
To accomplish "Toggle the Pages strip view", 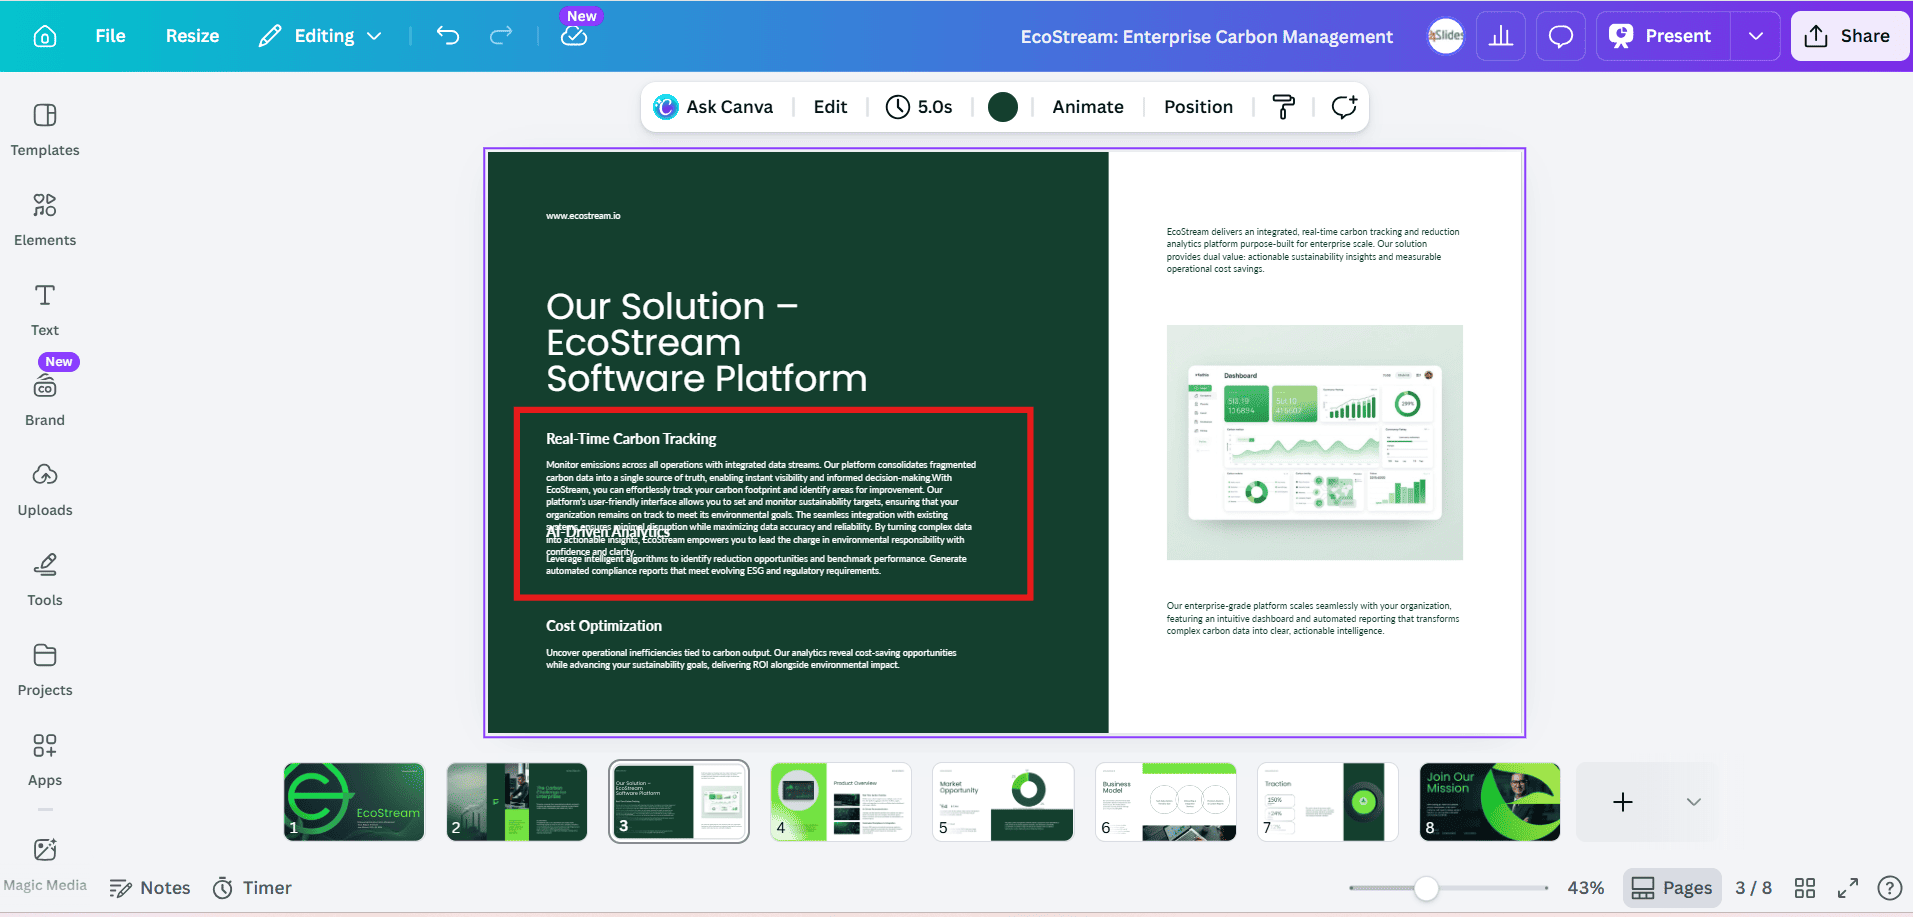I will 1672,888.
